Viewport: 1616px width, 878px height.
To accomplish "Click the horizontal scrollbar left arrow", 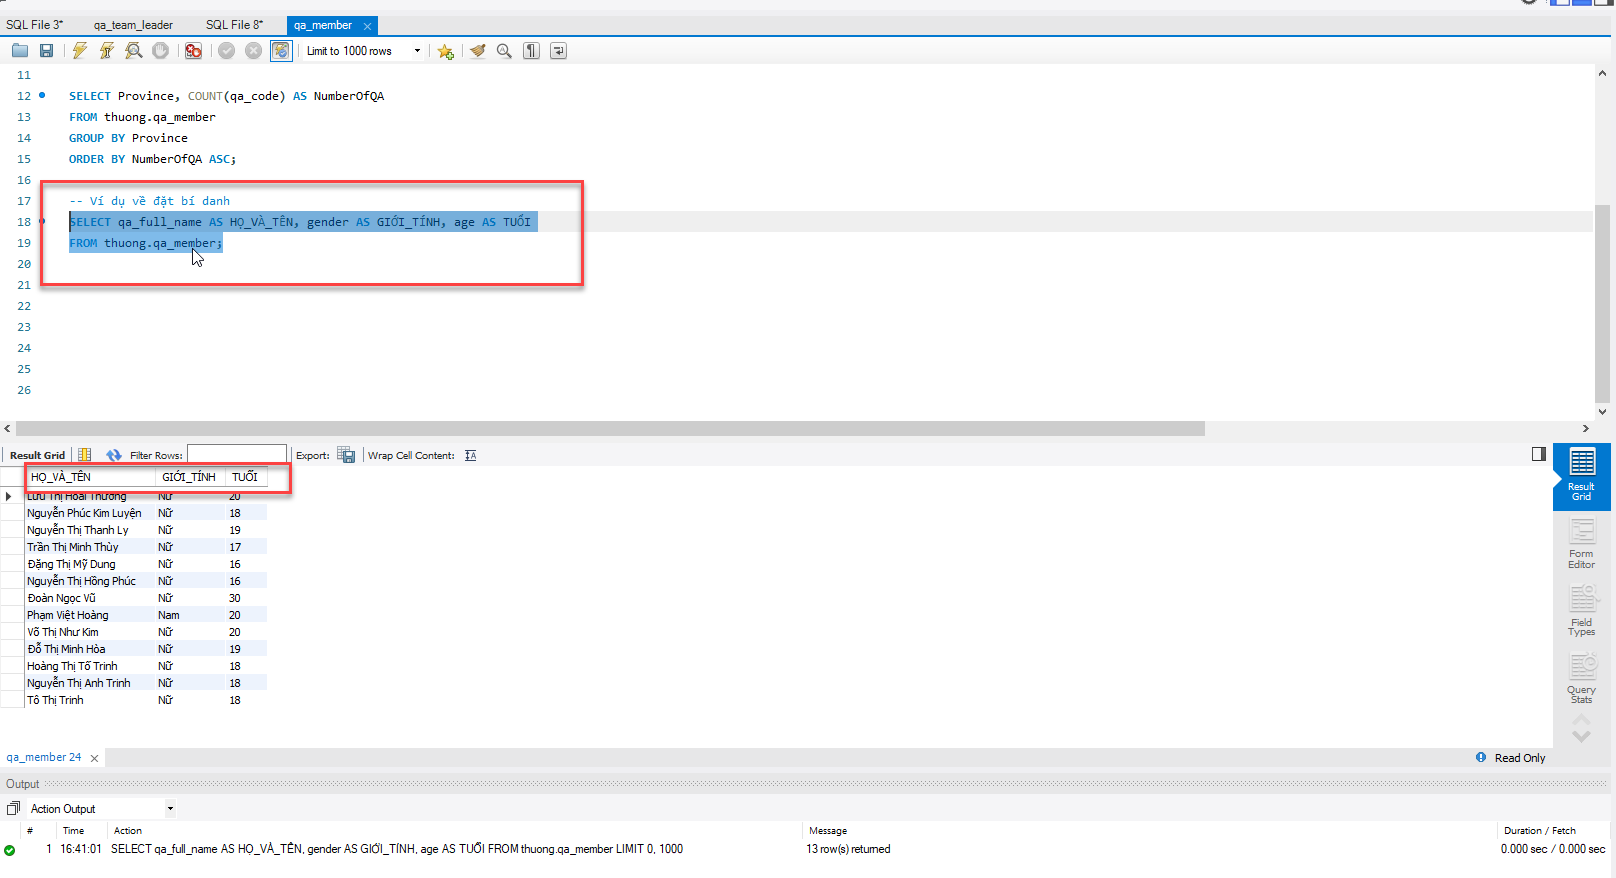I will point(8,429).
